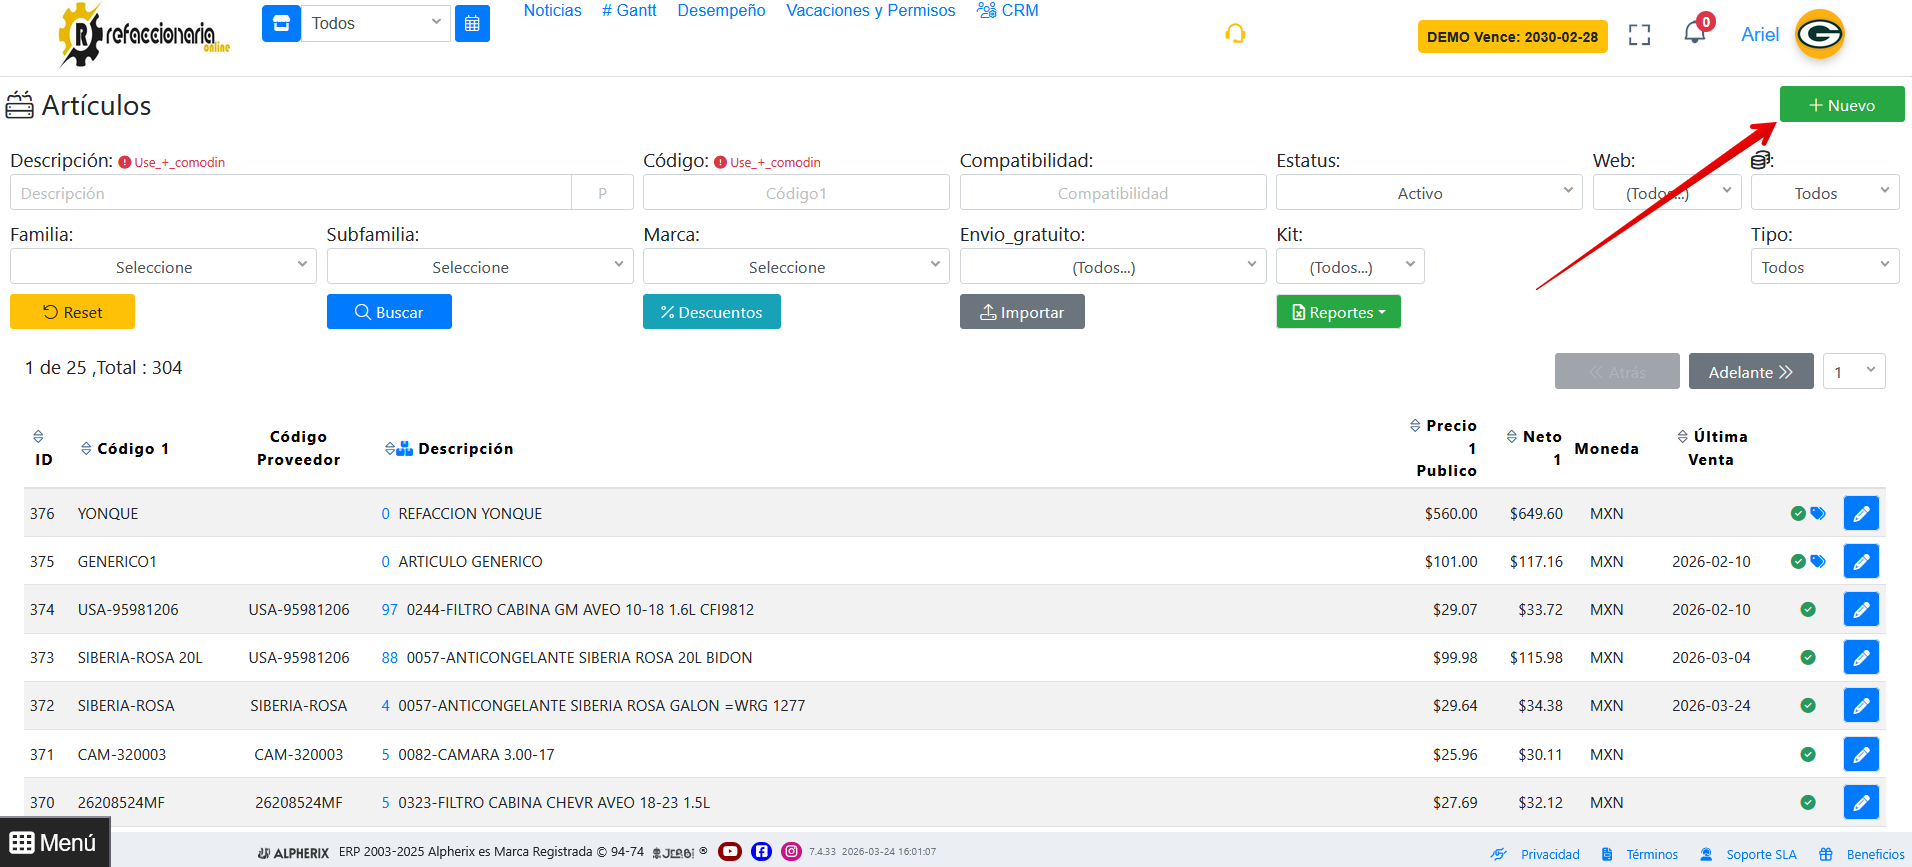Open YouTube icon in the footer
The width and height of the screenshot is (1912, 867).
click(x=730, y=851)
